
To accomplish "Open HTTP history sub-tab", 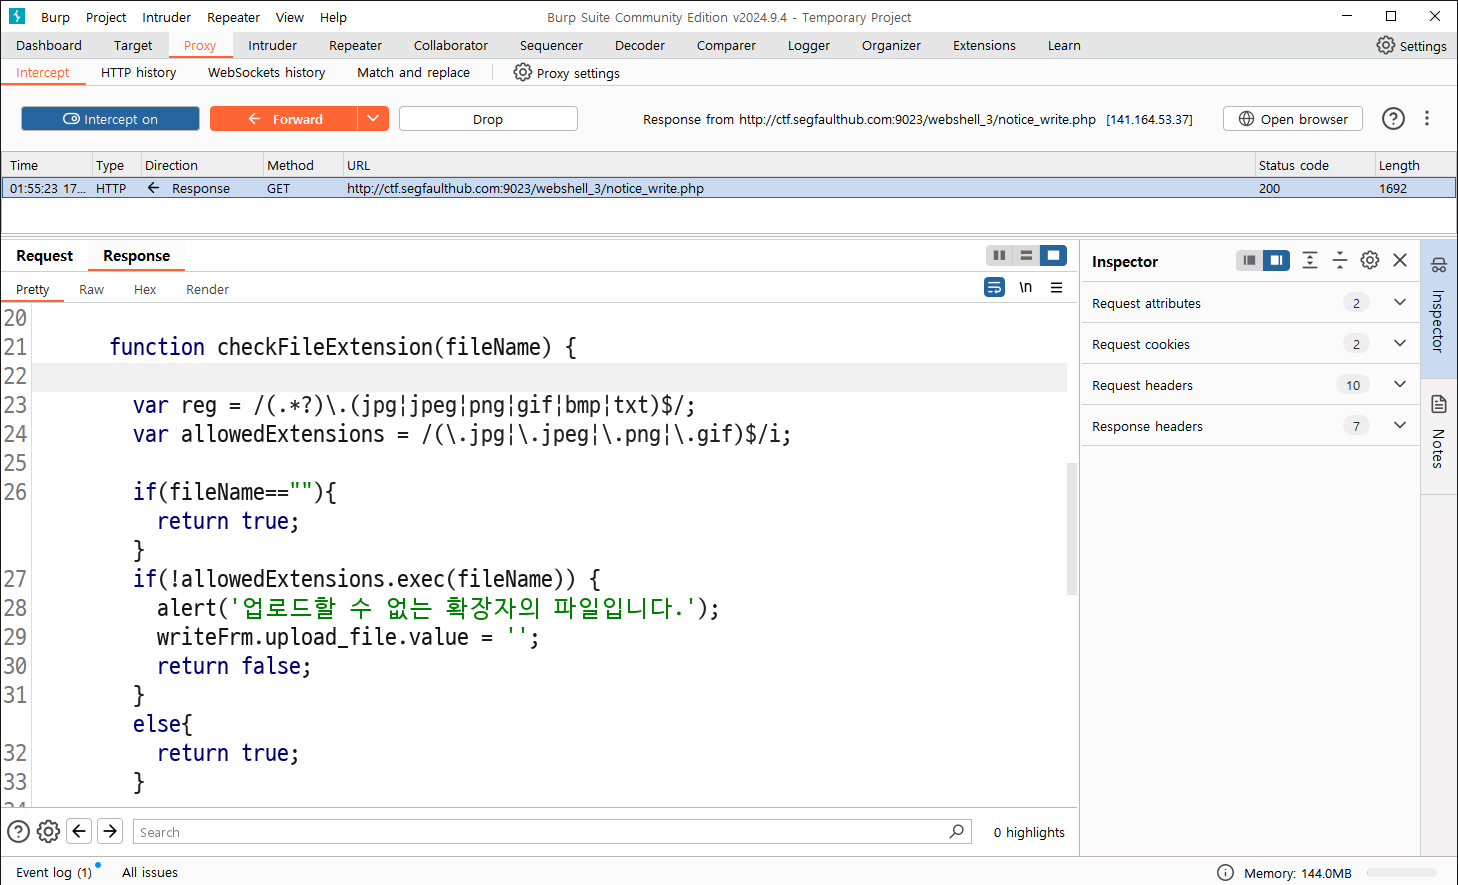I will (x=138, y=72).
